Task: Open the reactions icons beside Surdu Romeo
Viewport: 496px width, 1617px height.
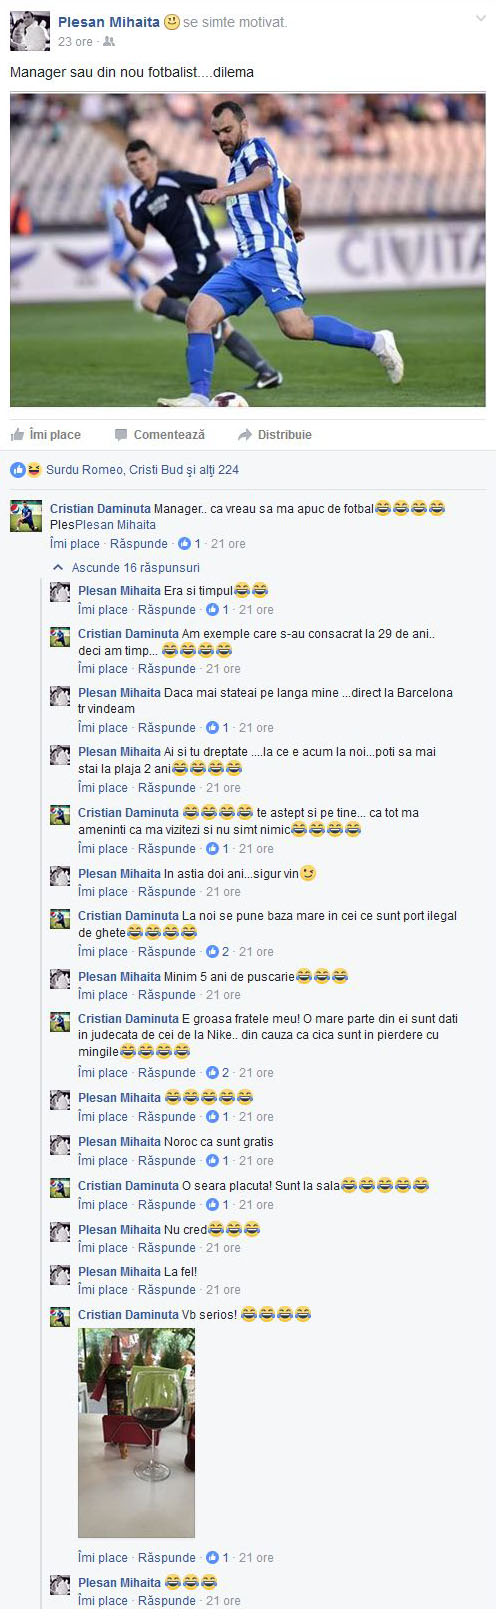Action: 26,469
